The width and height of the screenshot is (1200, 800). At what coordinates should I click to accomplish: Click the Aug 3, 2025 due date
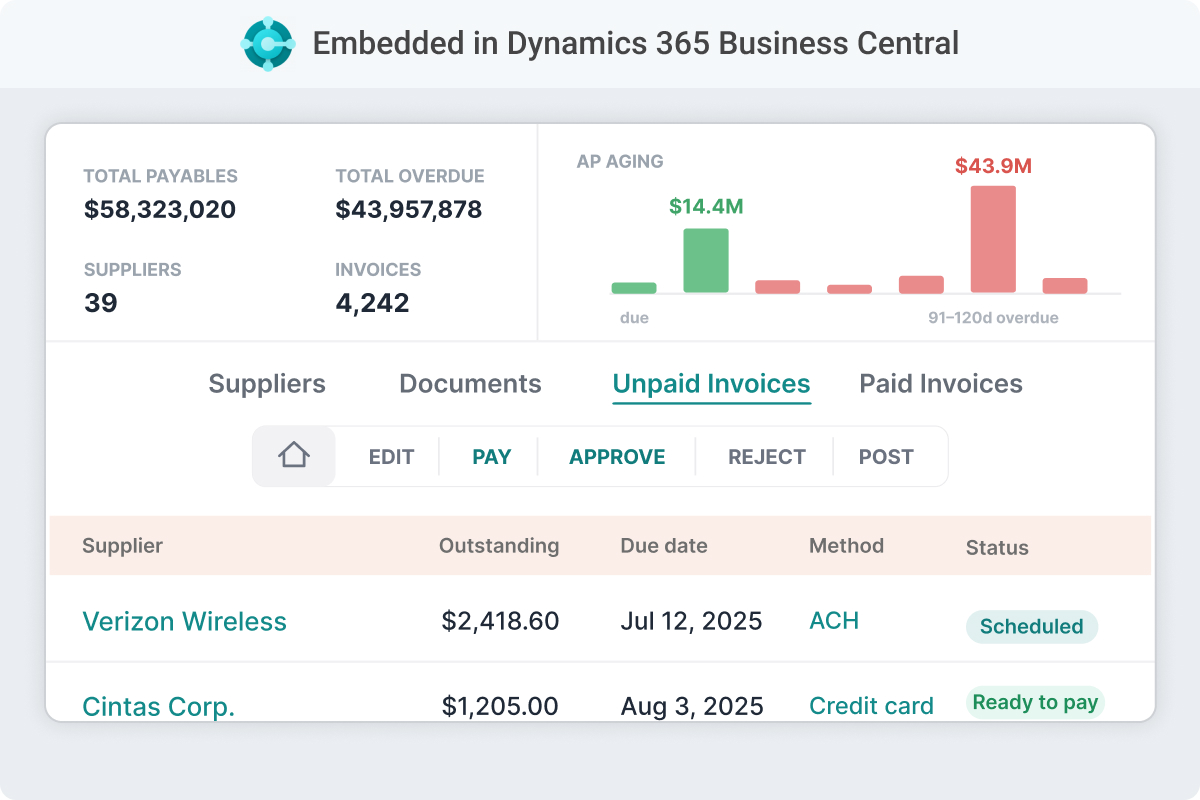pos(692,706)
